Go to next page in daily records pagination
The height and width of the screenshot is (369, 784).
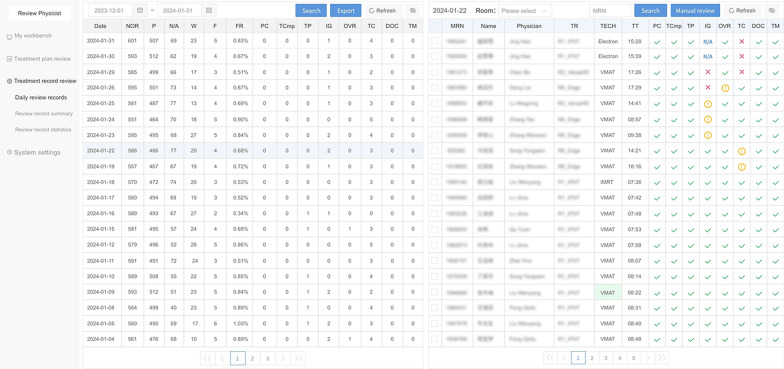pos(282,358)
